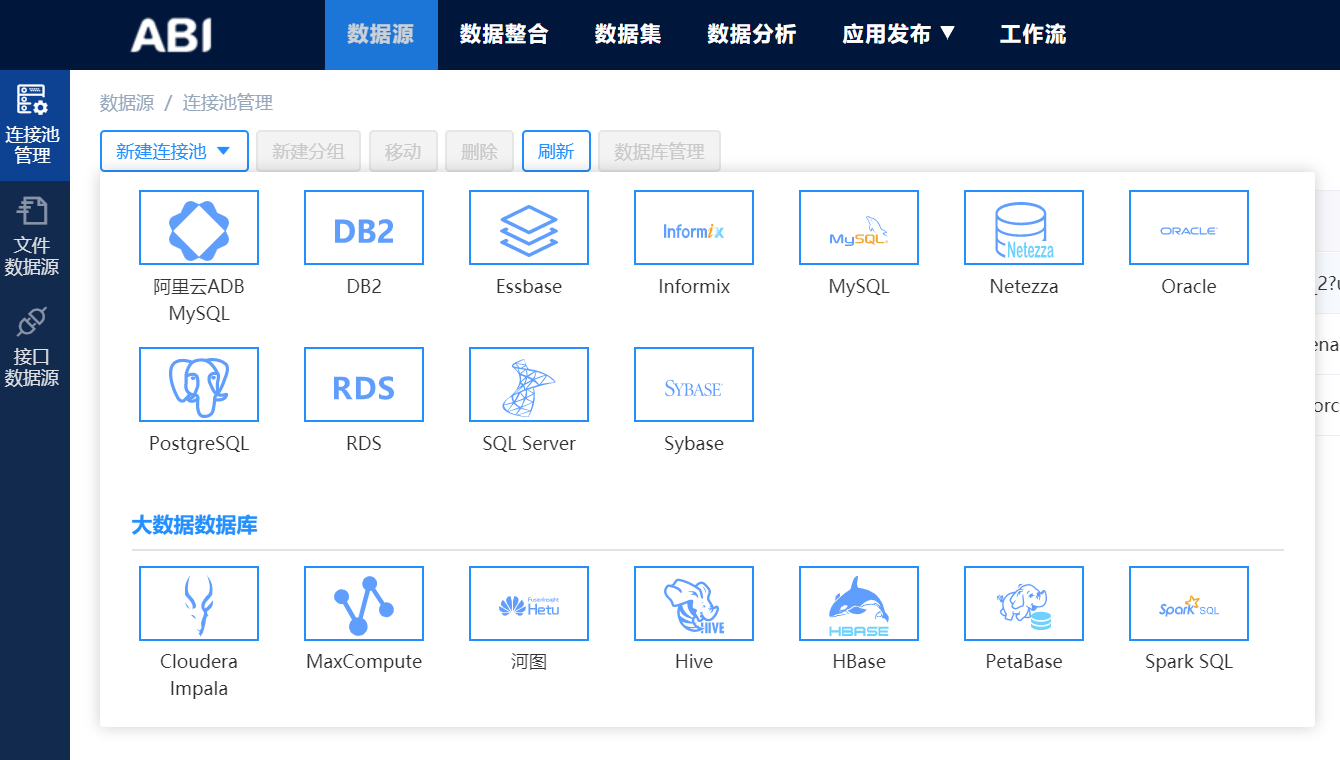The image size is (1340, 760).
Task: Expand the 应用发布 menu
Action: (898, 34)
